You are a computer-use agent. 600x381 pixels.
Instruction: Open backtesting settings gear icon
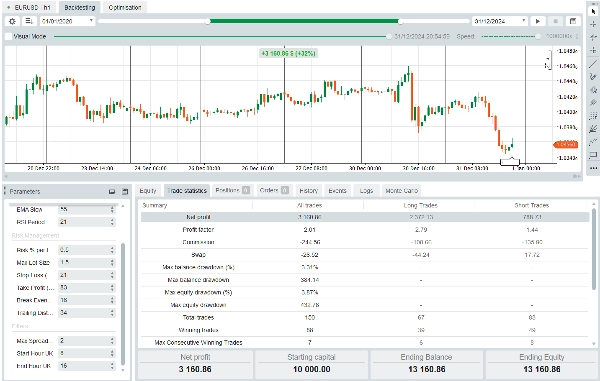click(12, 21)
